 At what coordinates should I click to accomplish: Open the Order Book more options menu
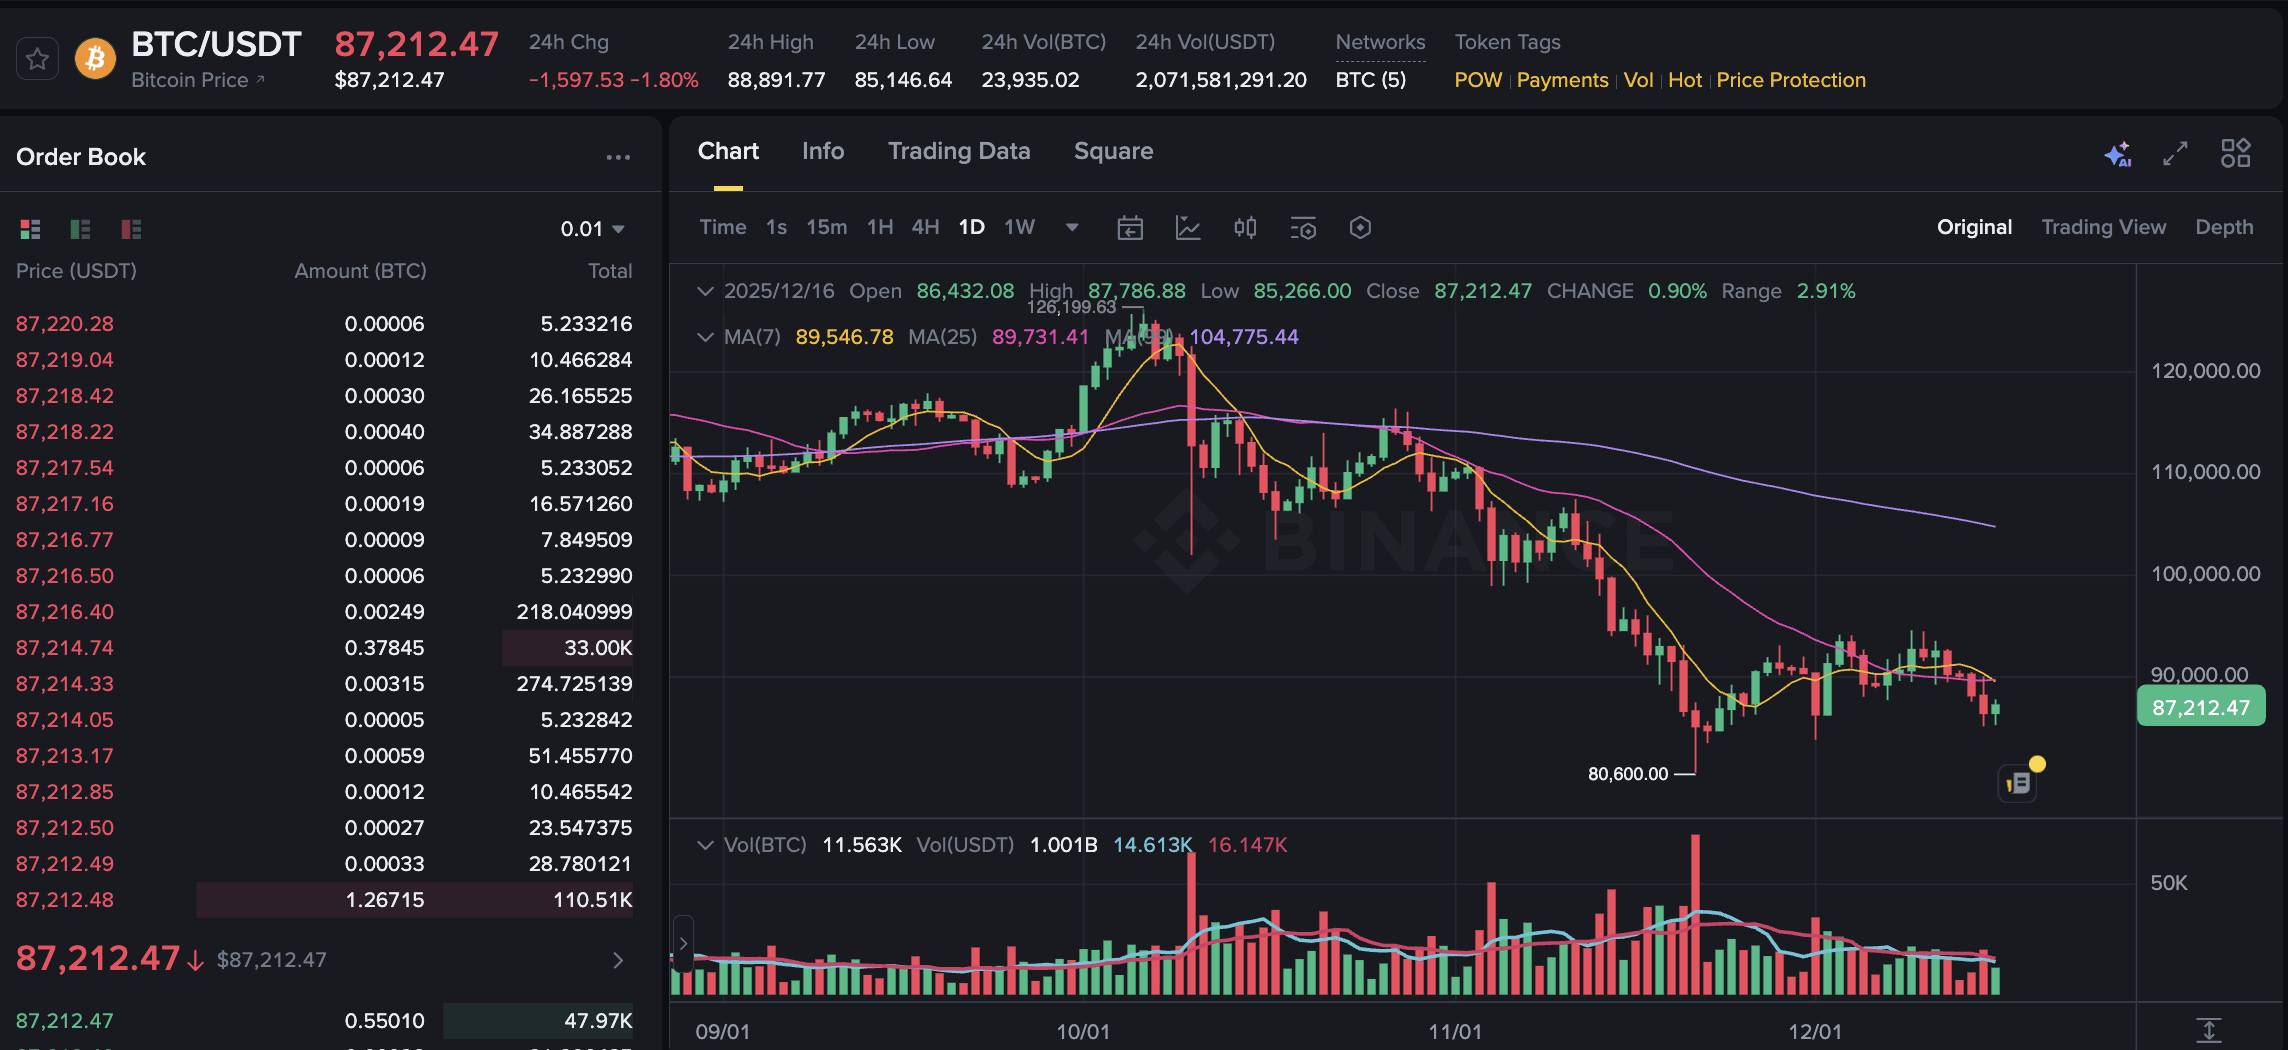(618, 156)
